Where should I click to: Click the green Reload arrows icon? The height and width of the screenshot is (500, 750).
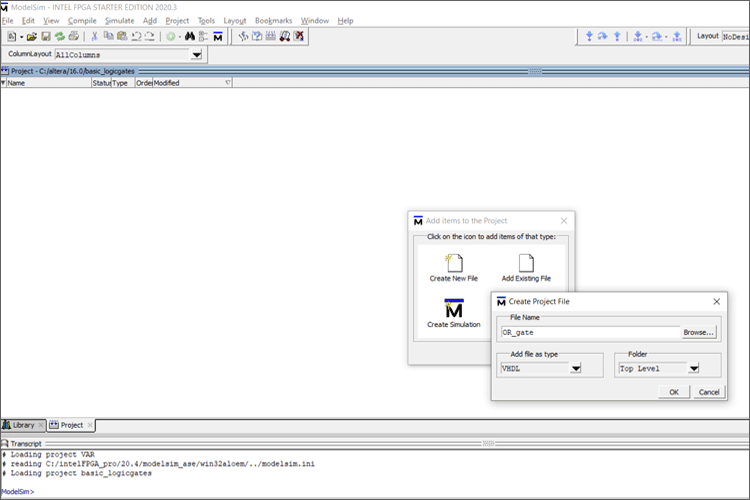60,36
